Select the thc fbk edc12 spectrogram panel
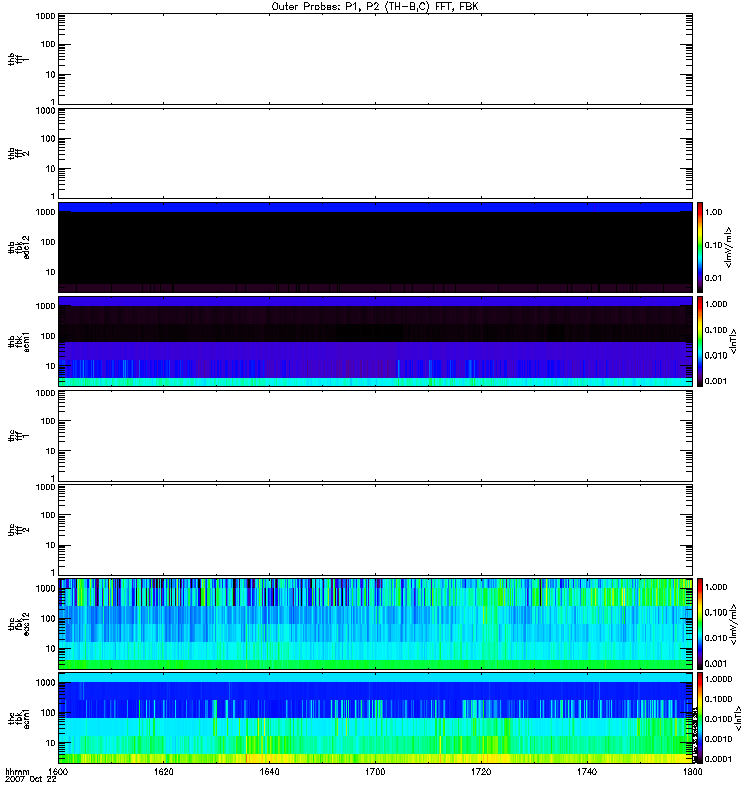 pos(374,623)
